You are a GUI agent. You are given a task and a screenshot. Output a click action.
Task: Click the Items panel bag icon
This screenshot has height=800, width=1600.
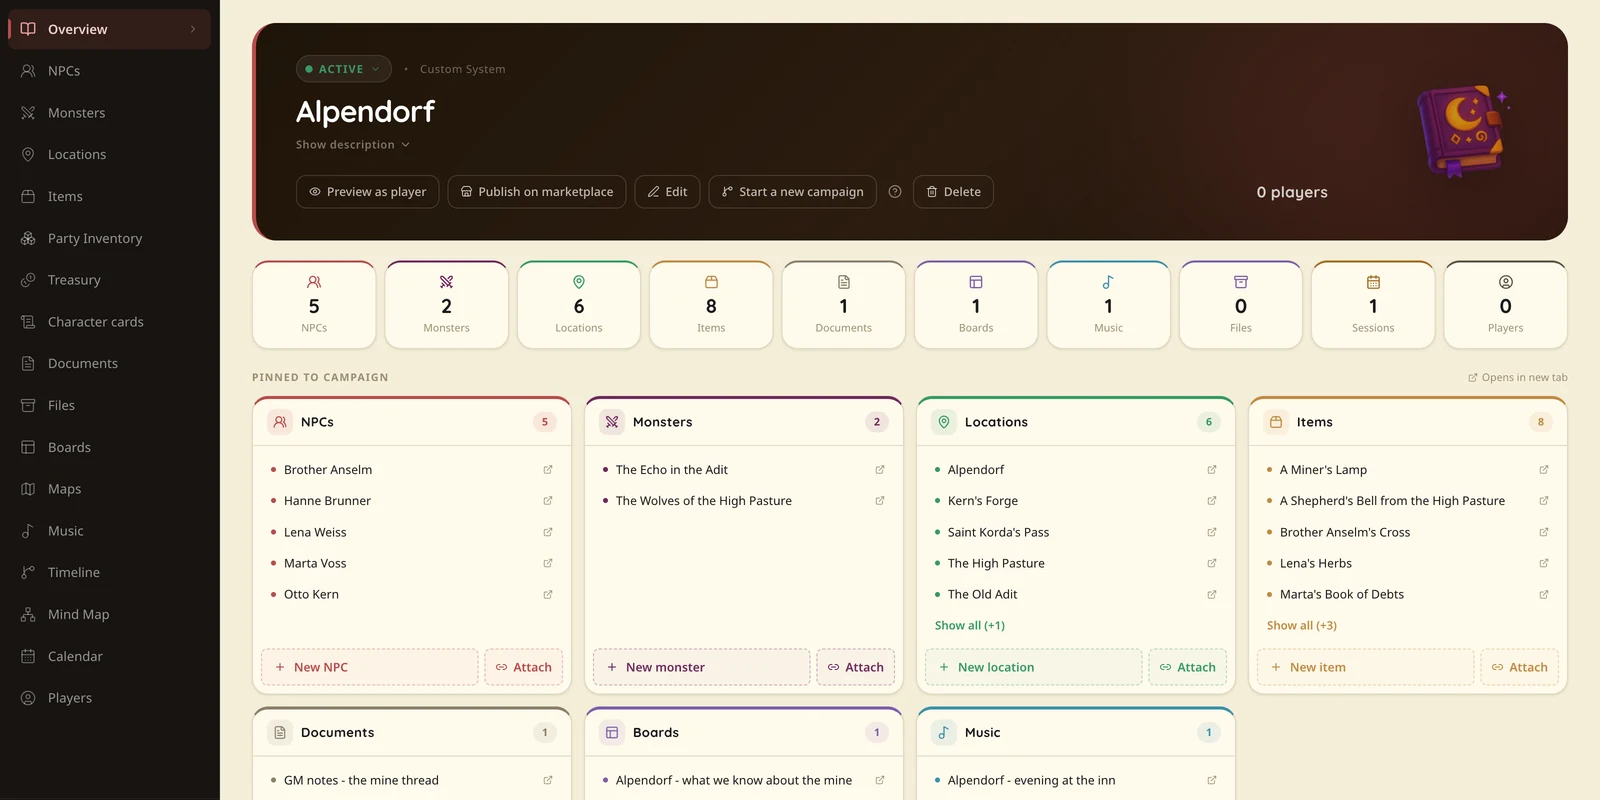tap(1276, 422)
